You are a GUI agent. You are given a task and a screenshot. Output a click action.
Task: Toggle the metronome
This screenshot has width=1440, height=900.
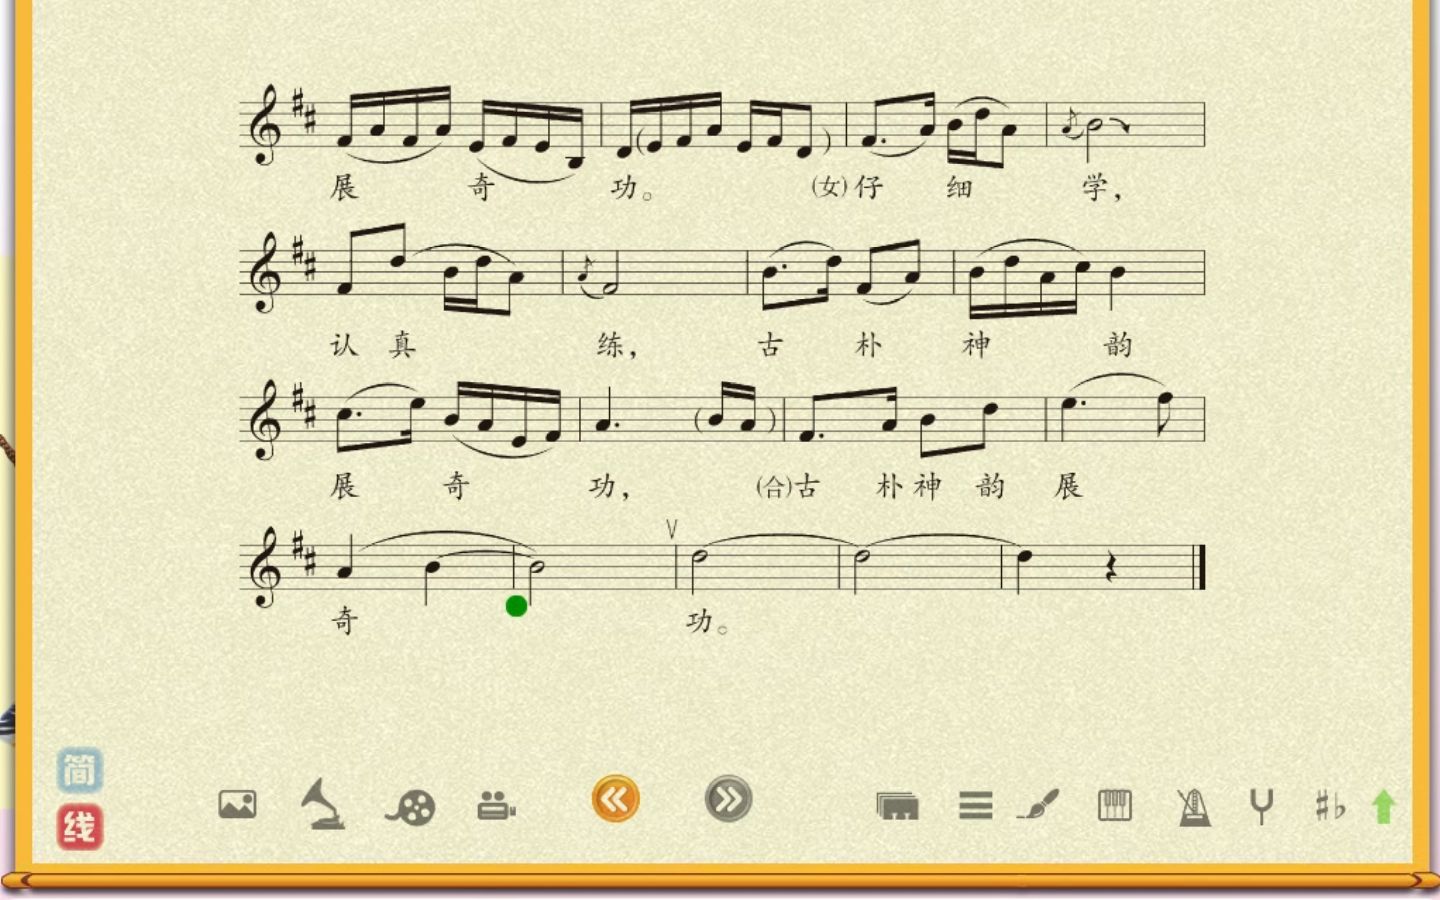[1193, 806]
